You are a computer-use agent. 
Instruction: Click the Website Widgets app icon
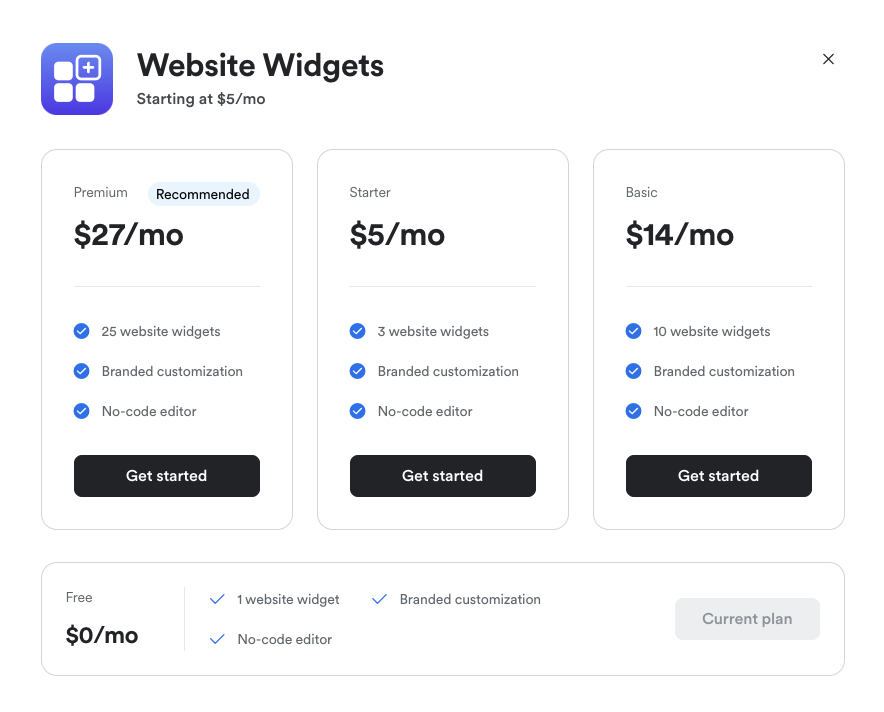click(77, 79)
